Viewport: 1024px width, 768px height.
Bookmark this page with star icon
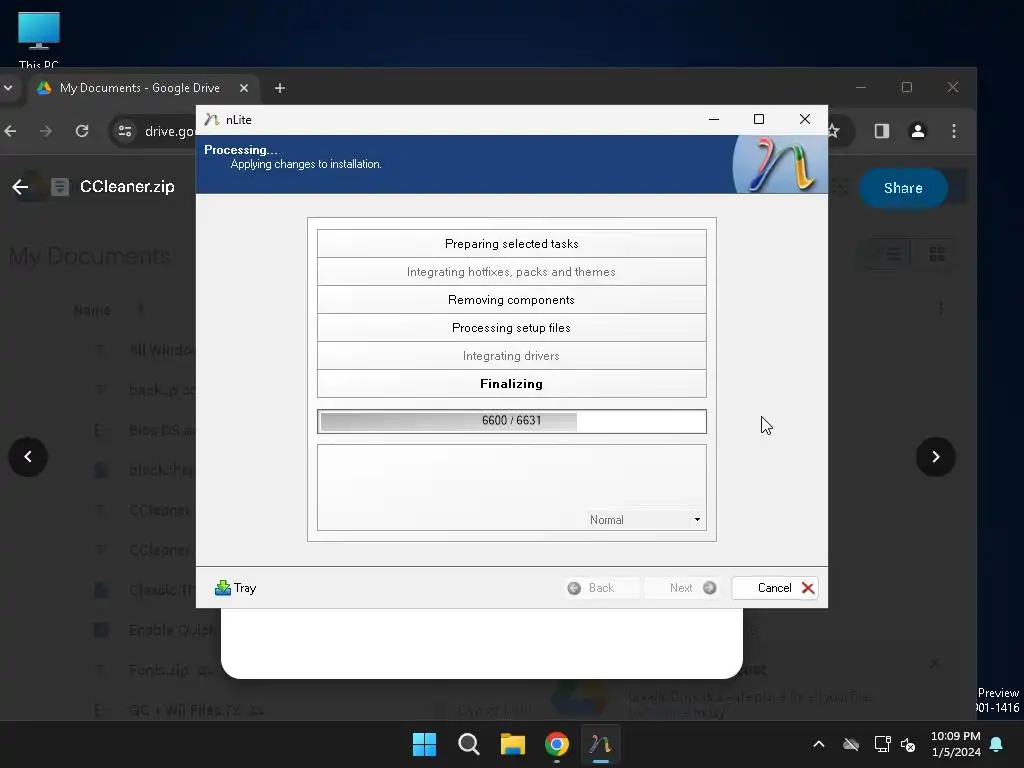pyautogui.click(x=834, y=131)
